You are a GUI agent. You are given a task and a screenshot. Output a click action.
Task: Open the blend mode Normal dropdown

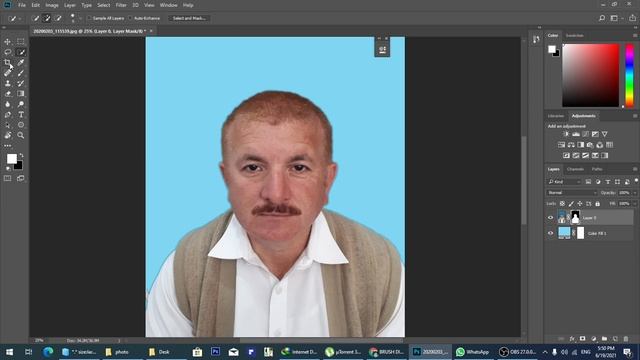coord(571,193)
